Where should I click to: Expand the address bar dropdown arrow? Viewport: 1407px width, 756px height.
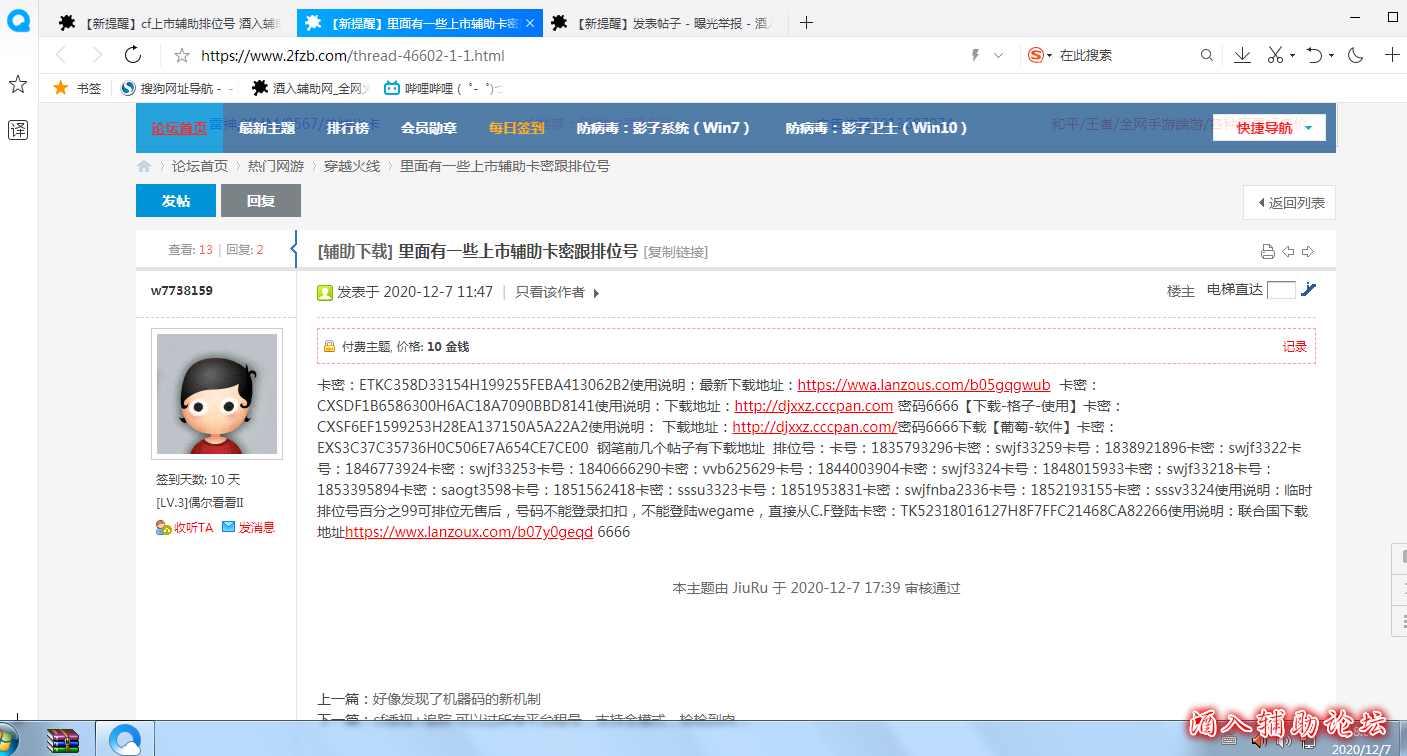pos(998,55)
